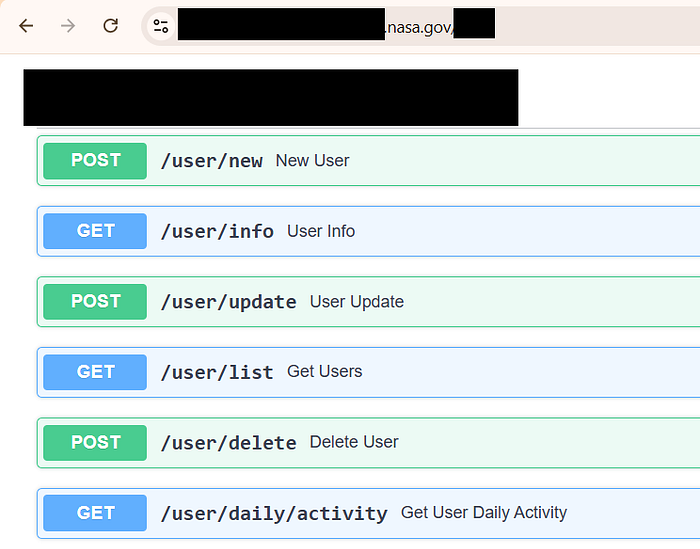Click POST badge for /user/new
The image size is (700, 549).
[x=95, y=161]
